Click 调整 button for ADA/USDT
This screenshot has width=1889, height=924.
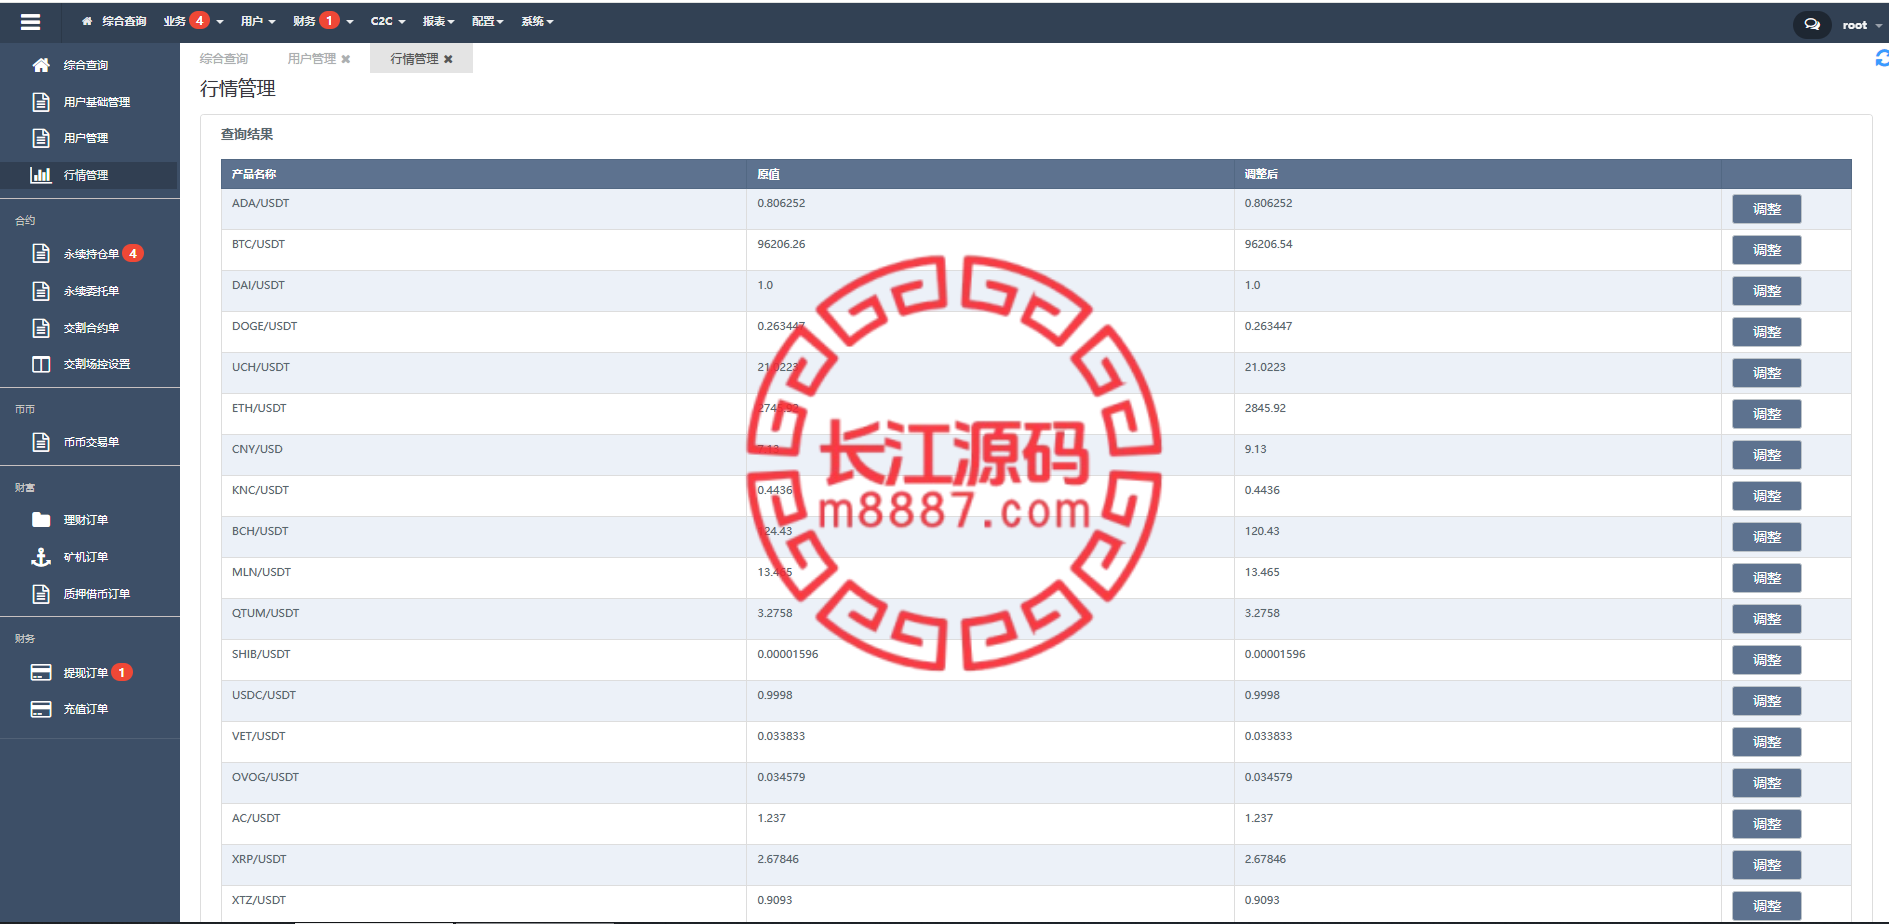point(1766,209)
